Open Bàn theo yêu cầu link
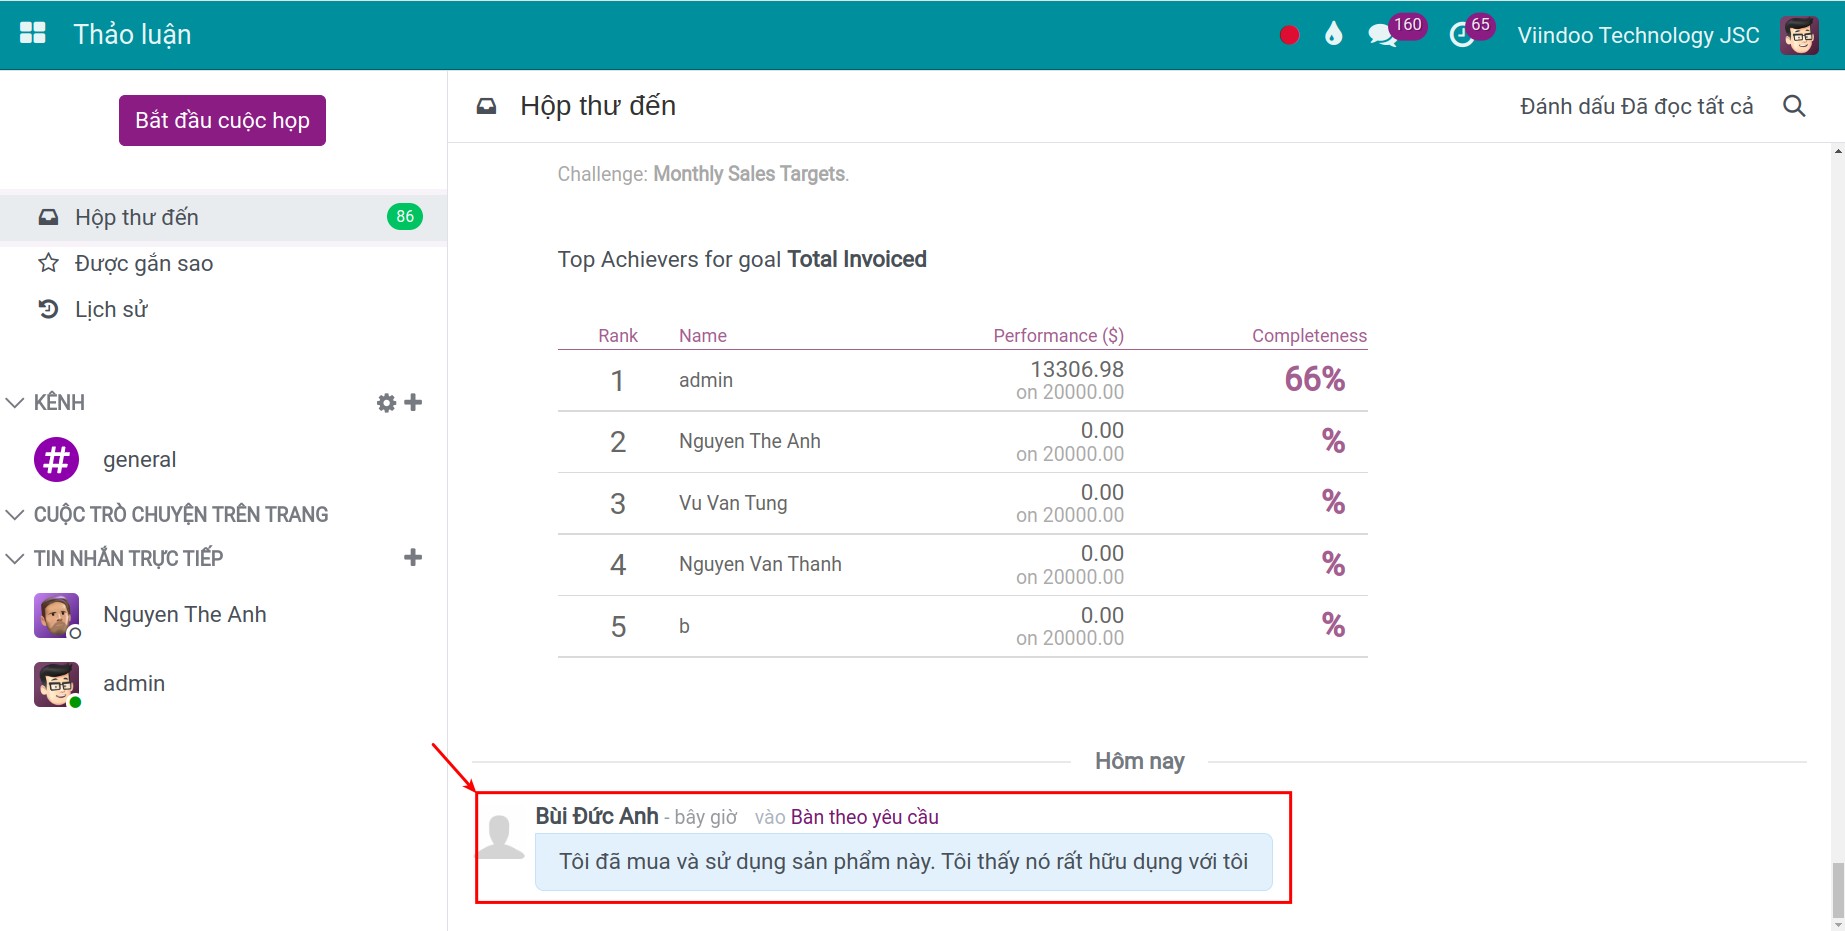 click(865, 817)
